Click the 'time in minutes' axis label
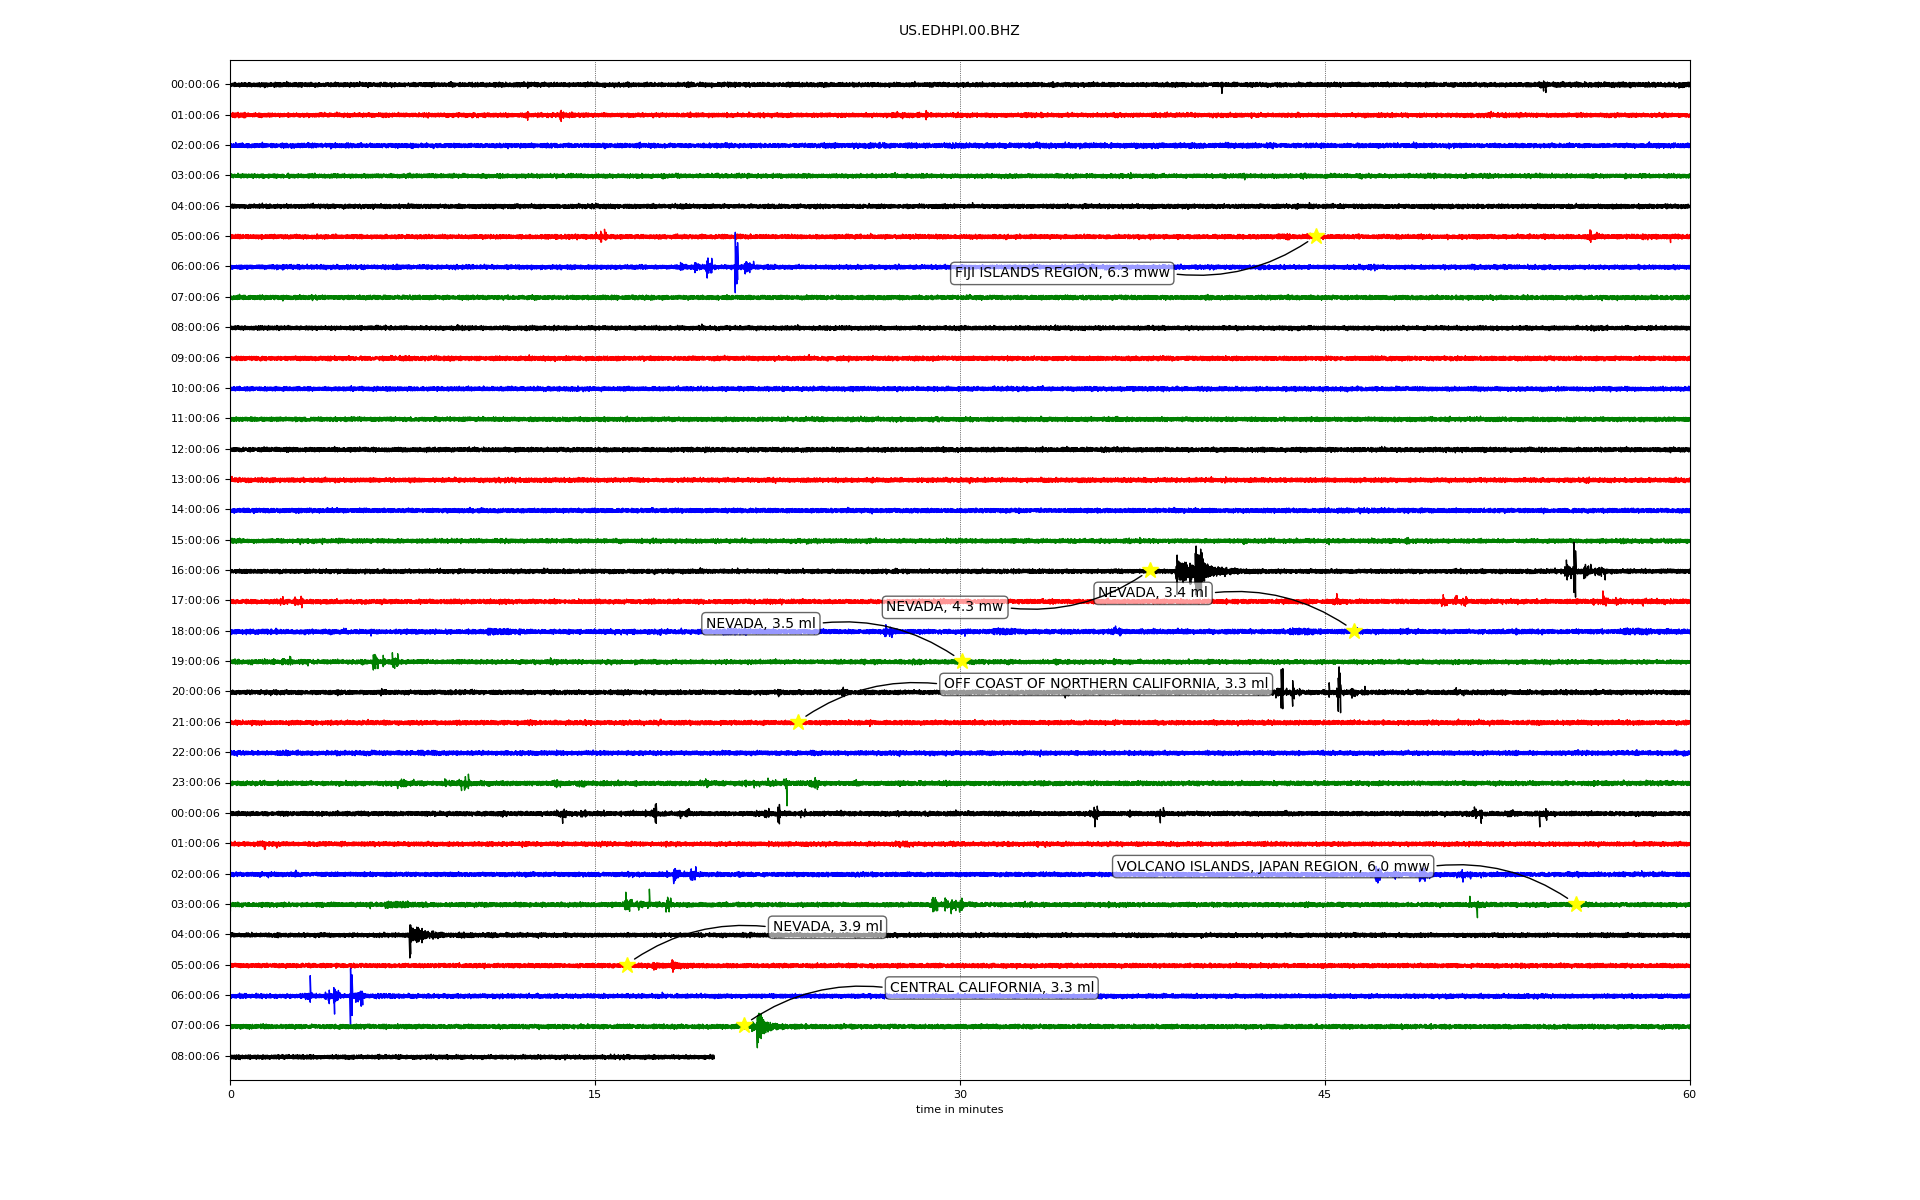 click(x=959, y=1109)
